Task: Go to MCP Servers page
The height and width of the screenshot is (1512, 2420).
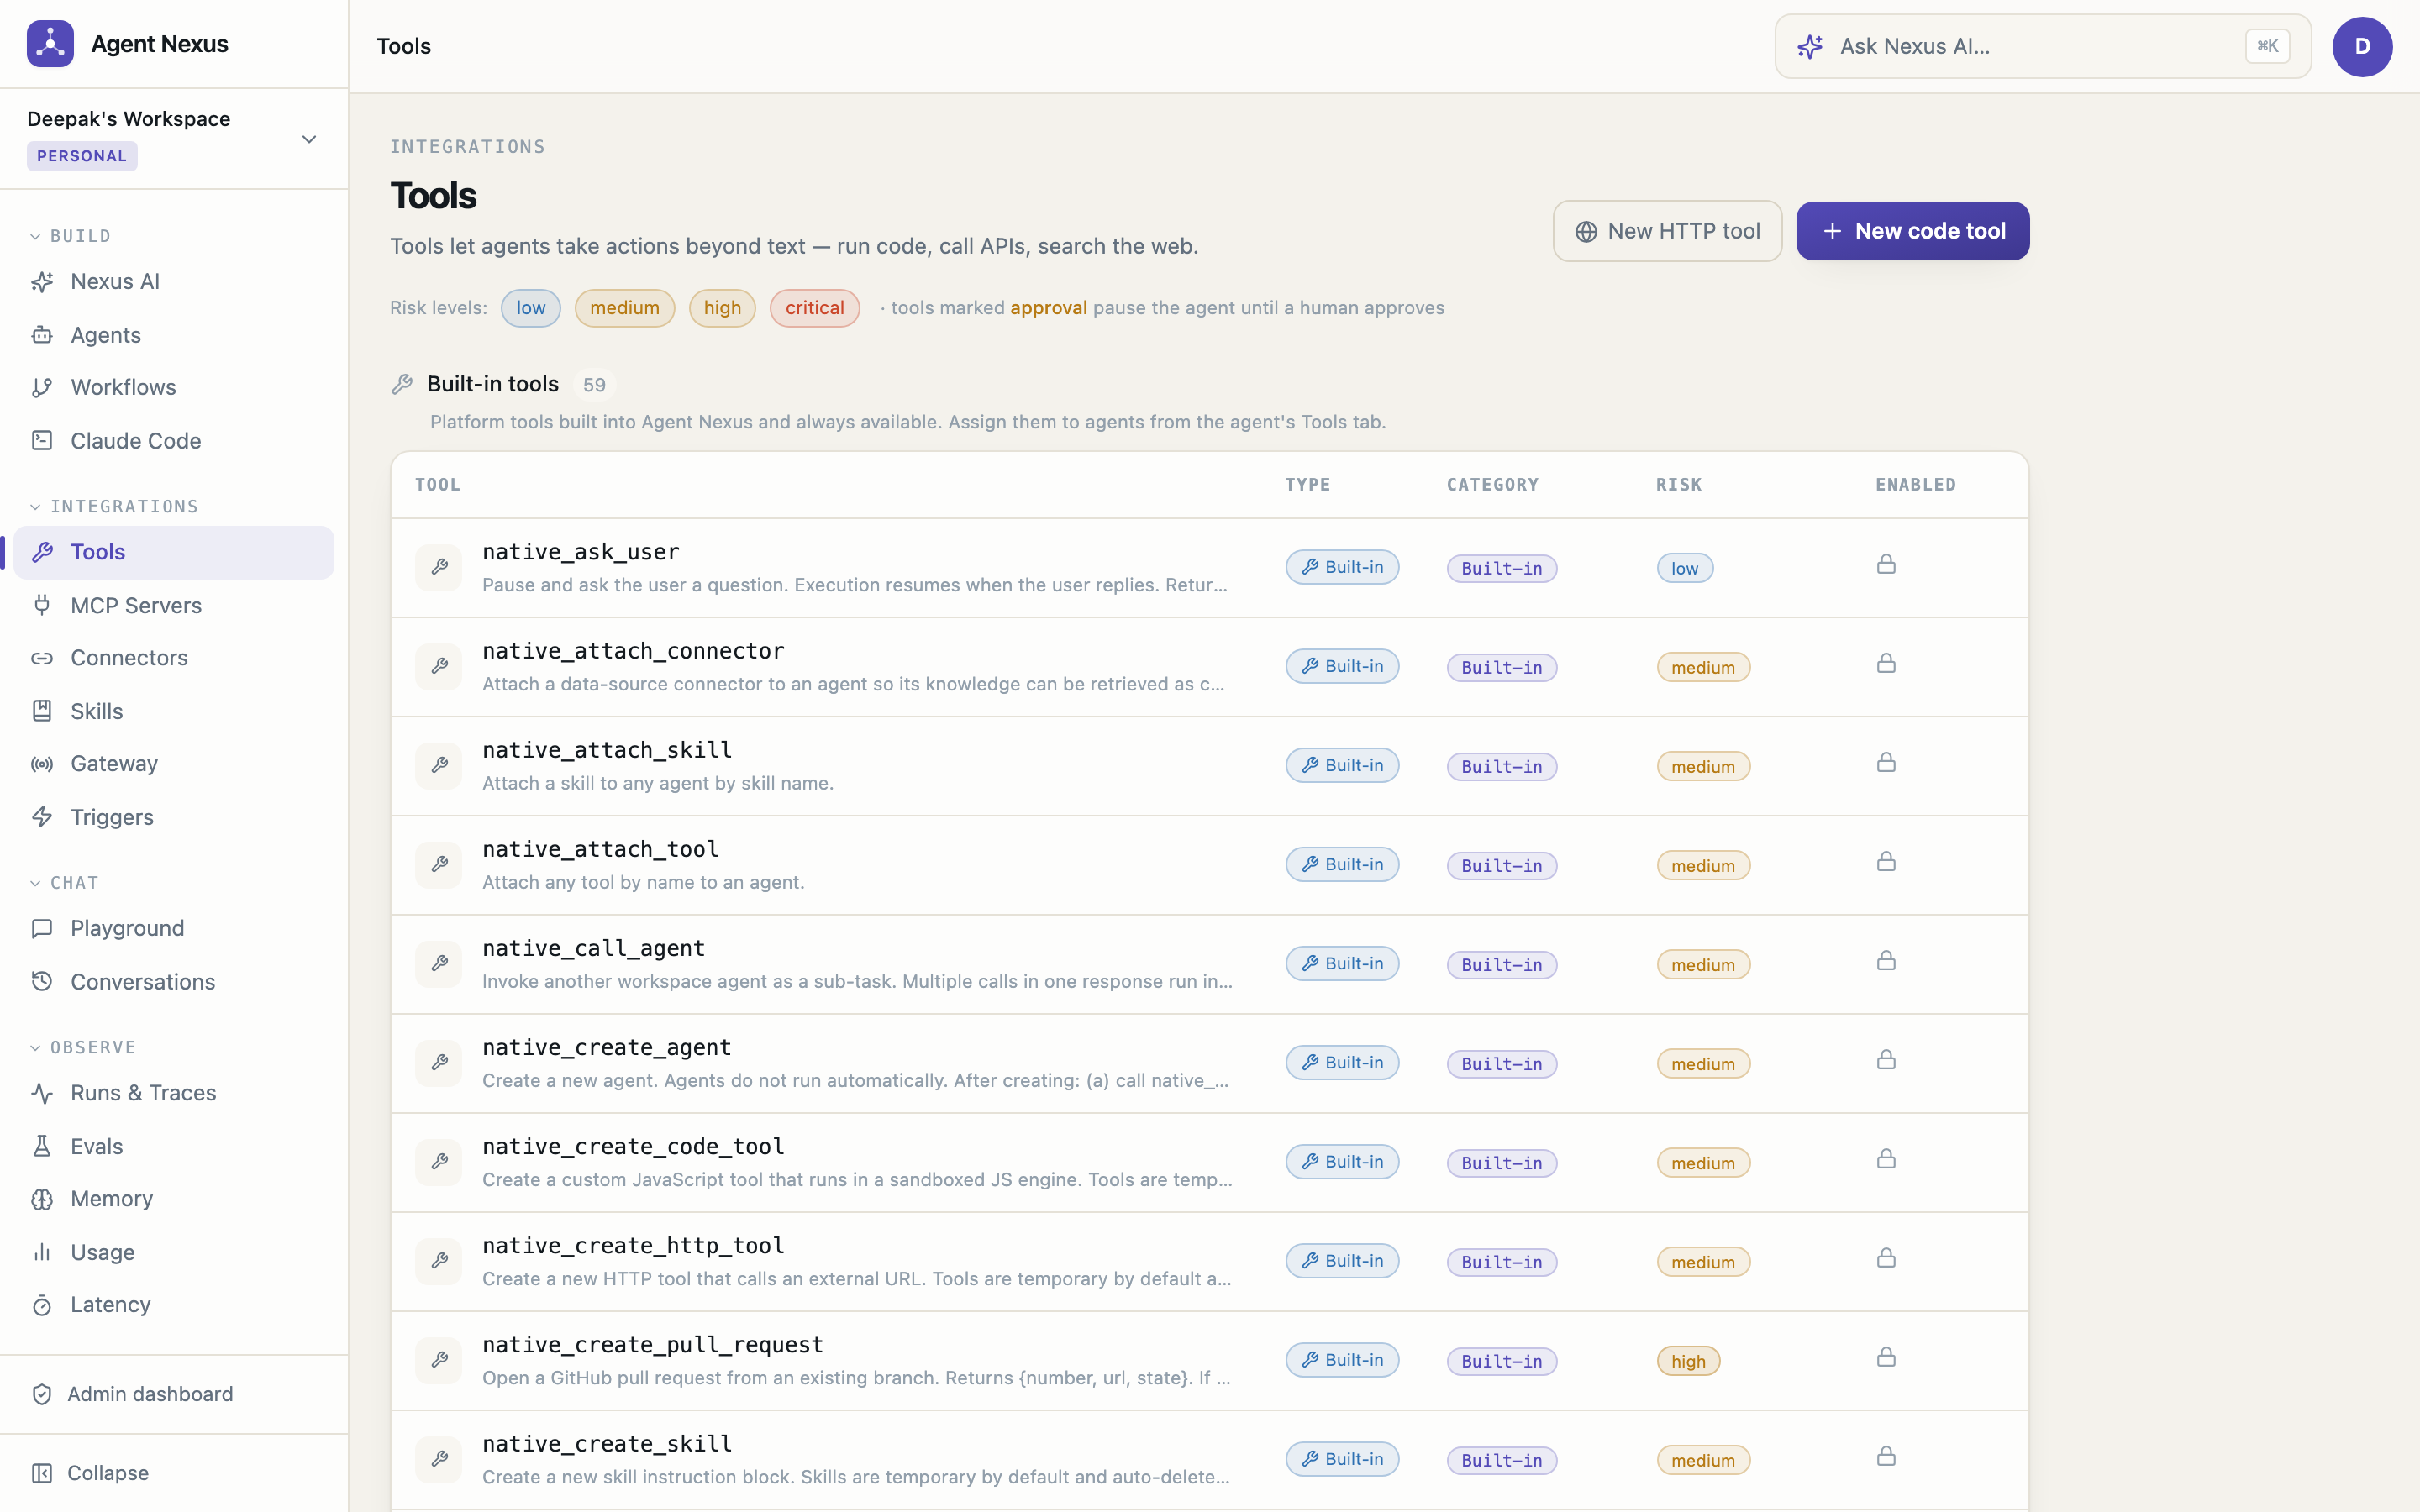Action: pos(174,605)
